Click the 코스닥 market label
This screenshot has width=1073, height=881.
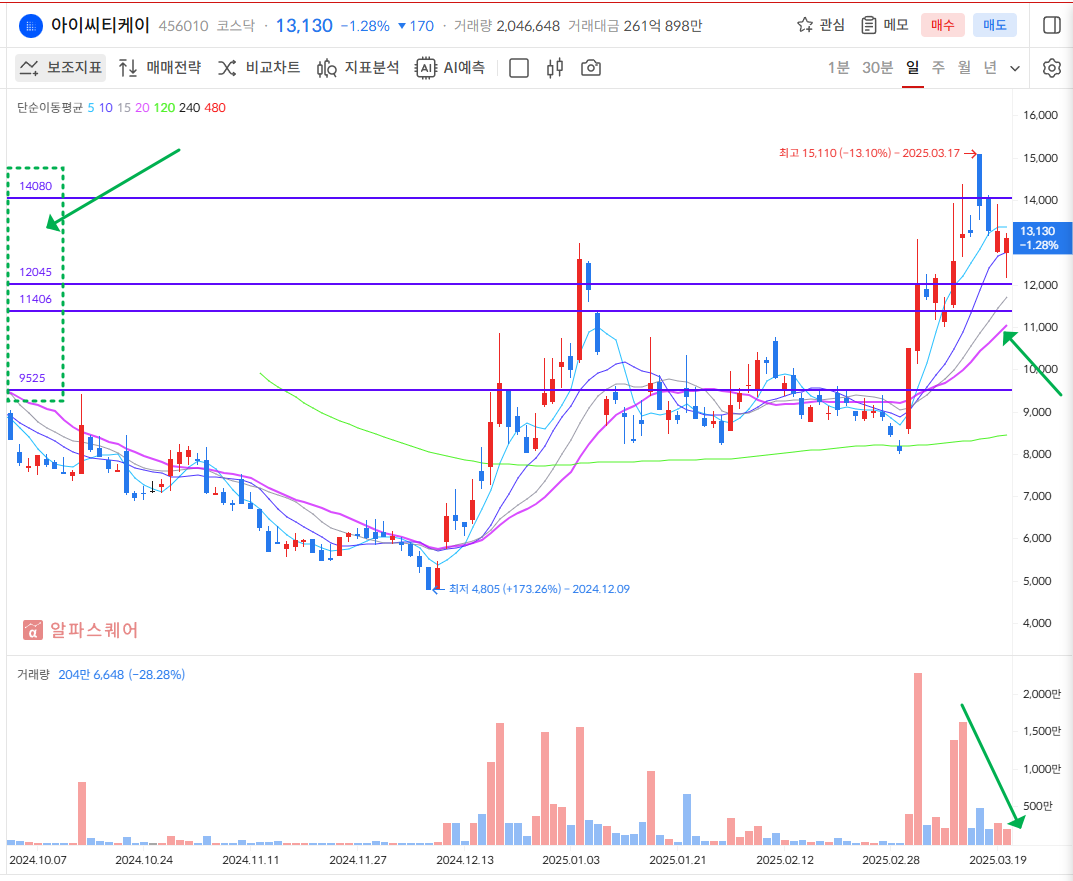tap(235, 26)
